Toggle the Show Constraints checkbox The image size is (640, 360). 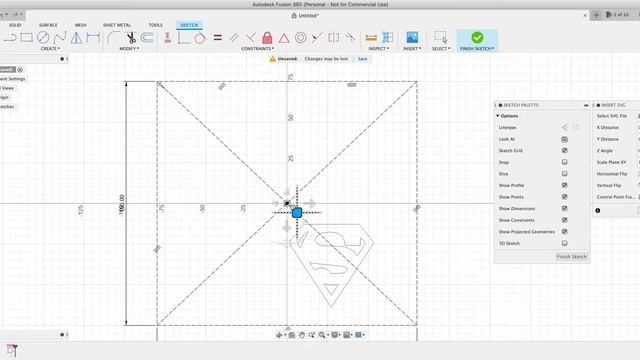pyautogui.click(x=564, y=220)
